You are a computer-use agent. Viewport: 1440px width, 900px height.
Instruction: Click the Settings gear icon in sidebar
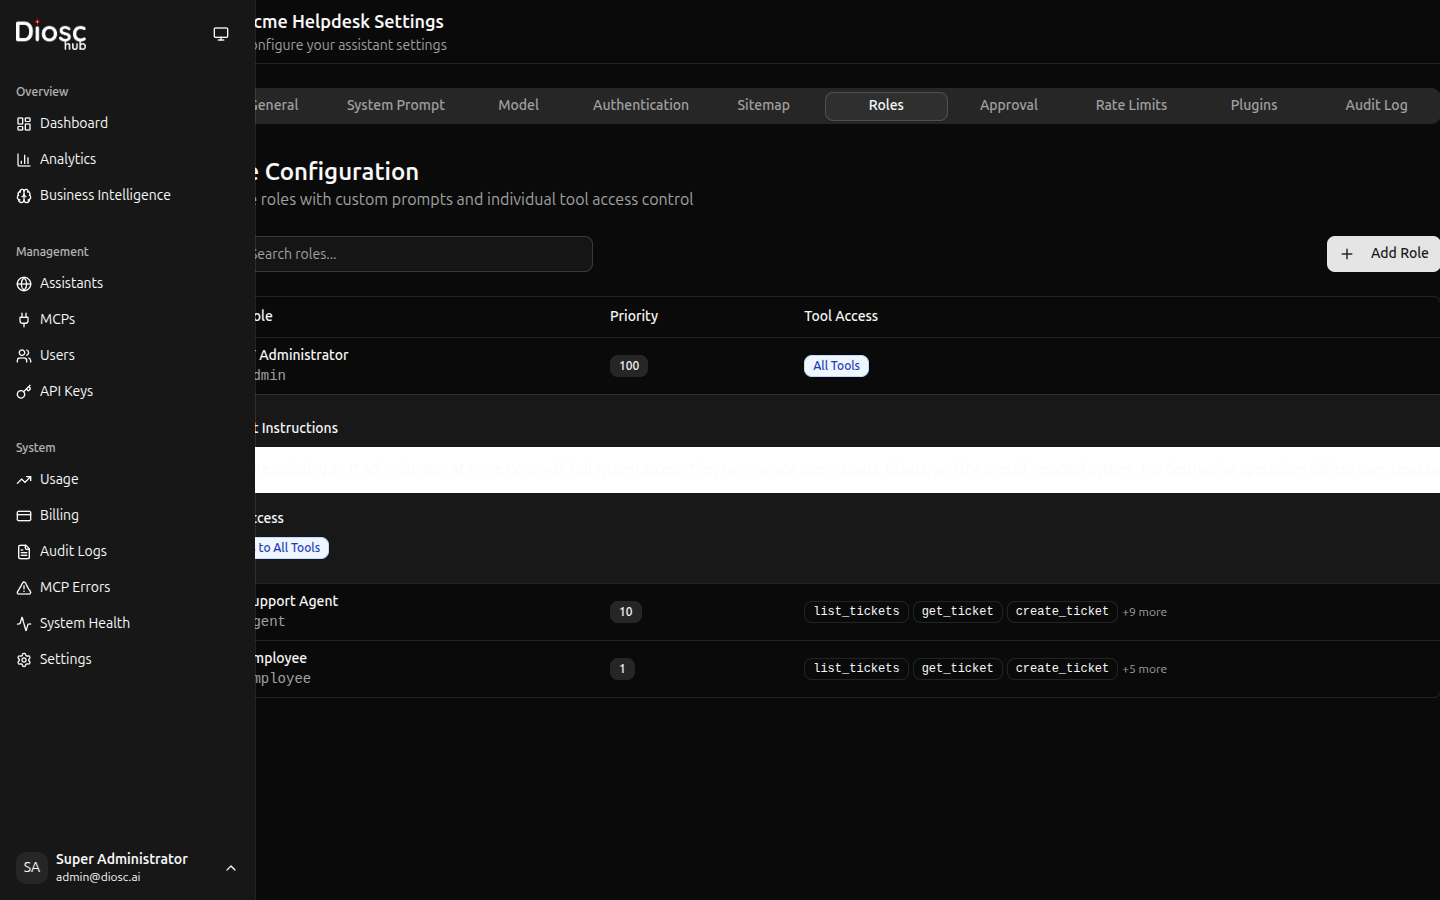click(24, 660)
